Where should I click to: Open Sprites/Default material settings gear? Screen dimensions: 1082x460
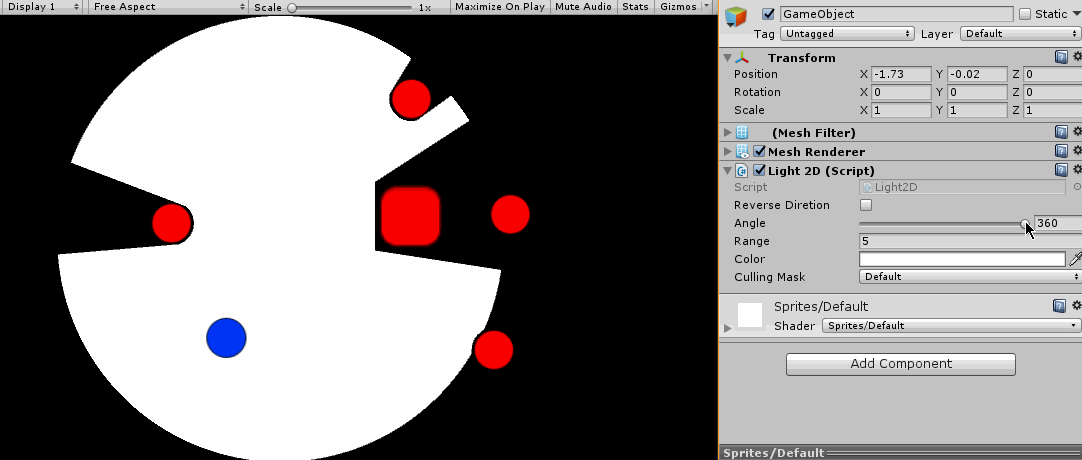point(1077,306)
